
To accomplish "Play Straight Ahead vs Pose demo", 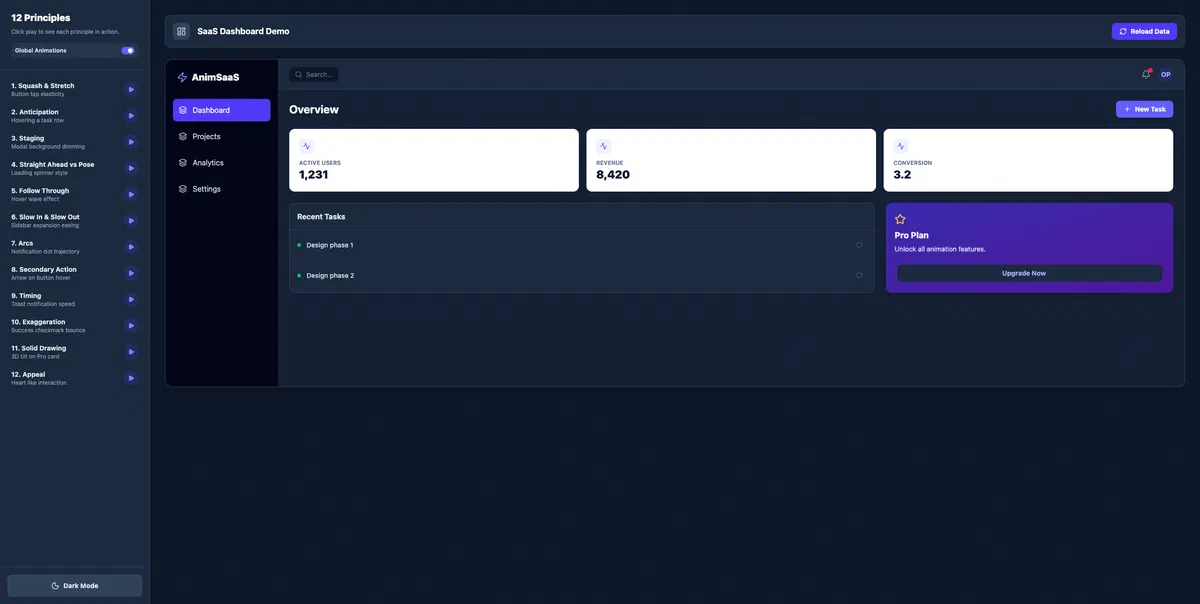I will pos(131,168).
